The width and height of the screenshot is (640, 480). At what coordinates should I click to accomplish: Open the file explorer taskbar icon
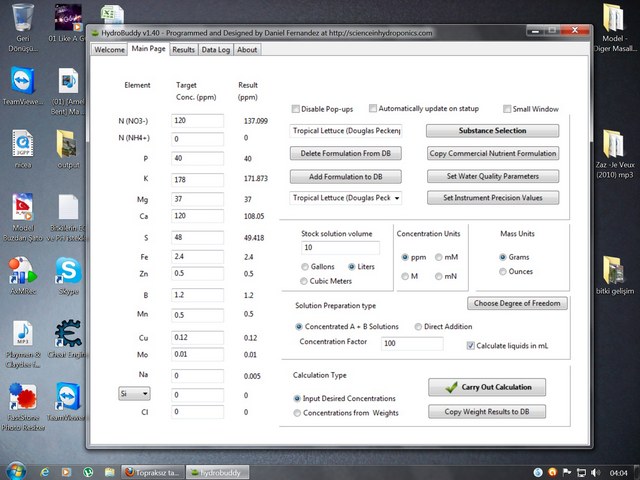point(109,472)
